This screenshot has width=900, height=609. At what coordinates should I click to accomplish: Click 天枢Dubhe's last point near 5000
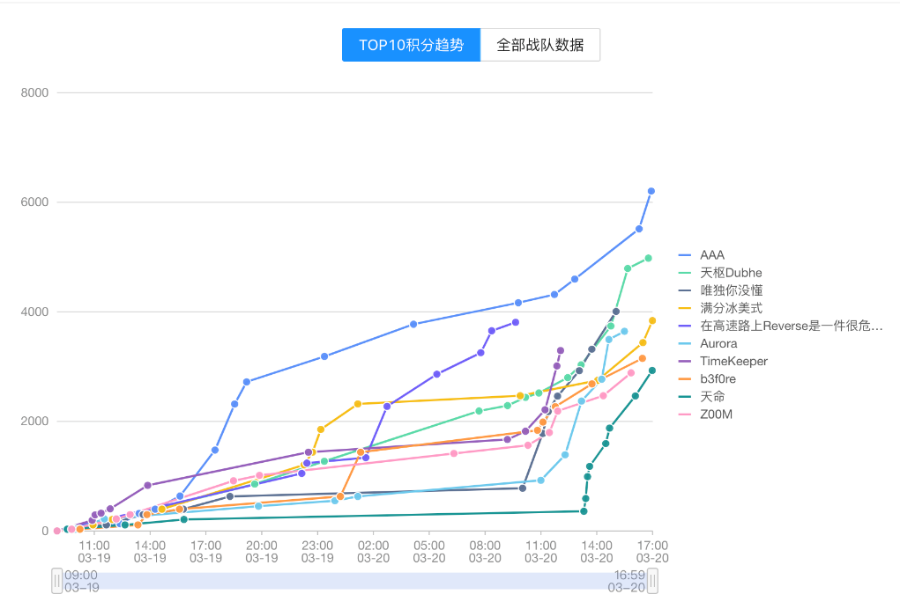(x=649, y=258)
